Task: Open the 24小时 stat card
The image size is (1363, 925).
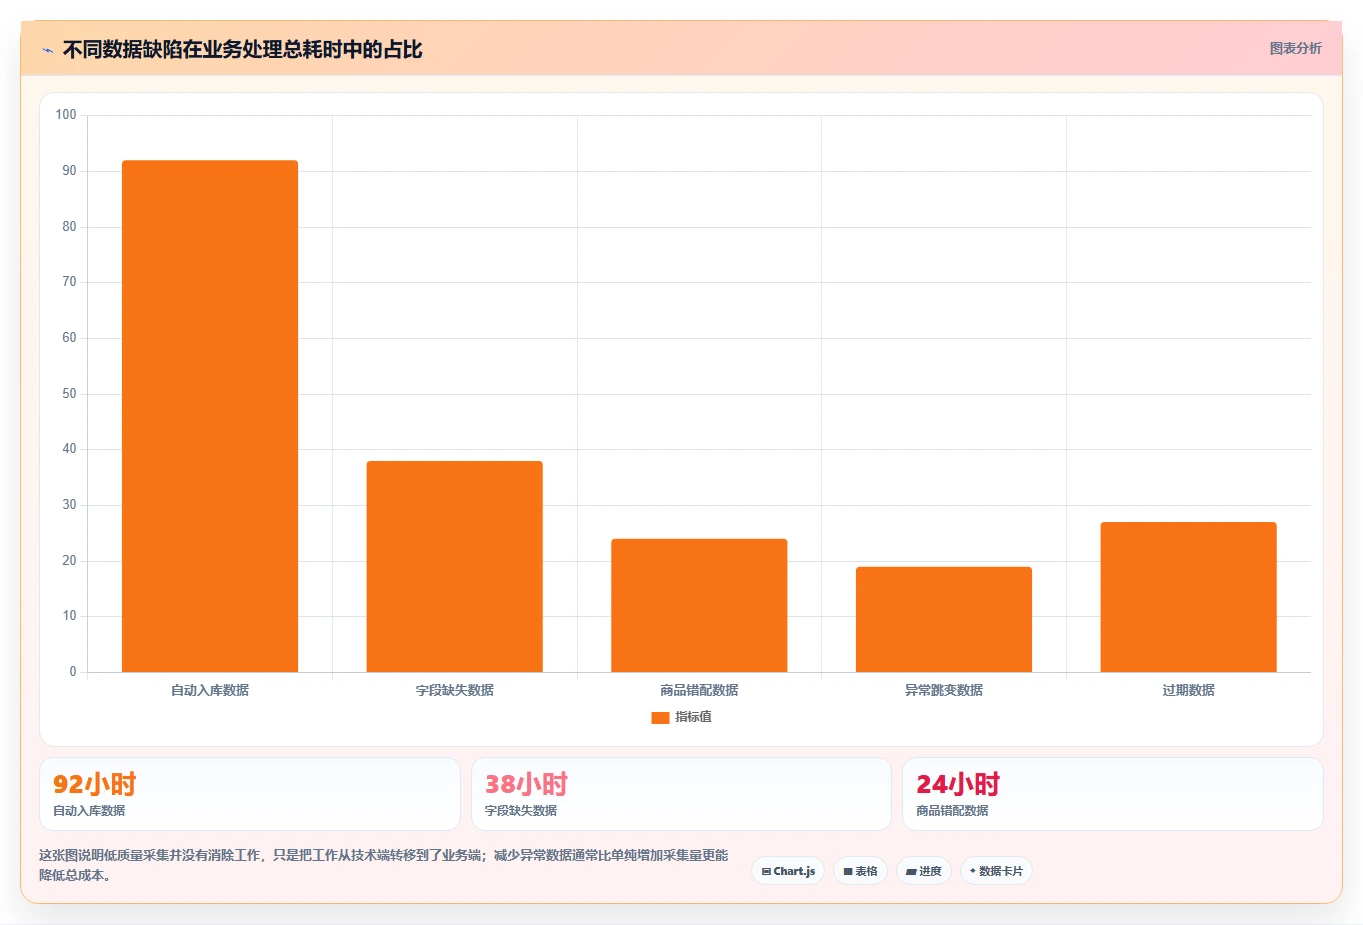Action: click(x=1112, y=794)
